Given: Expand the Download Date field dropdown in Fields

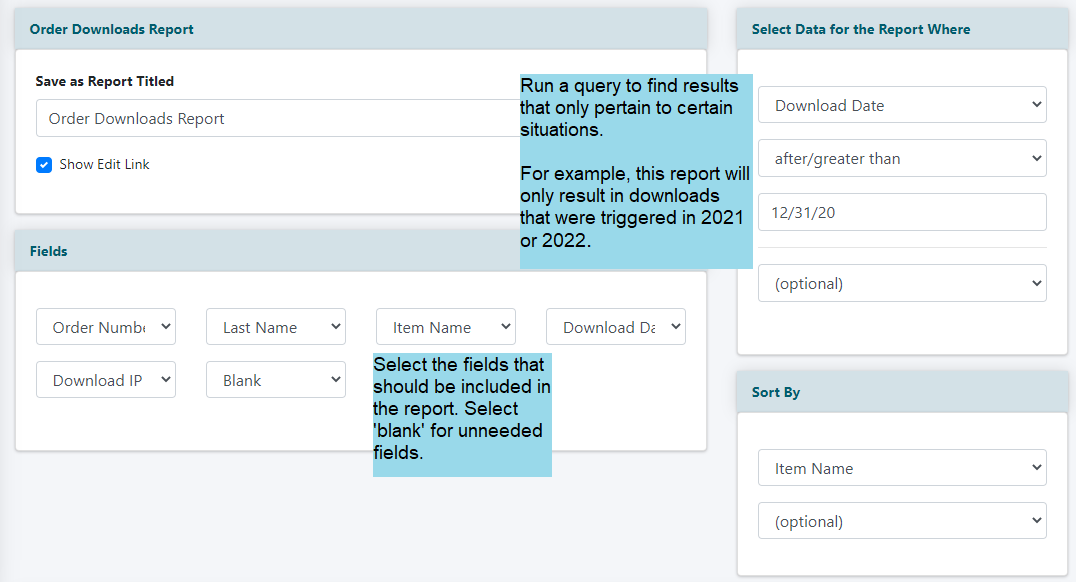Looking at the screenshot, I should pyautogui.click(x=616, y=327).
